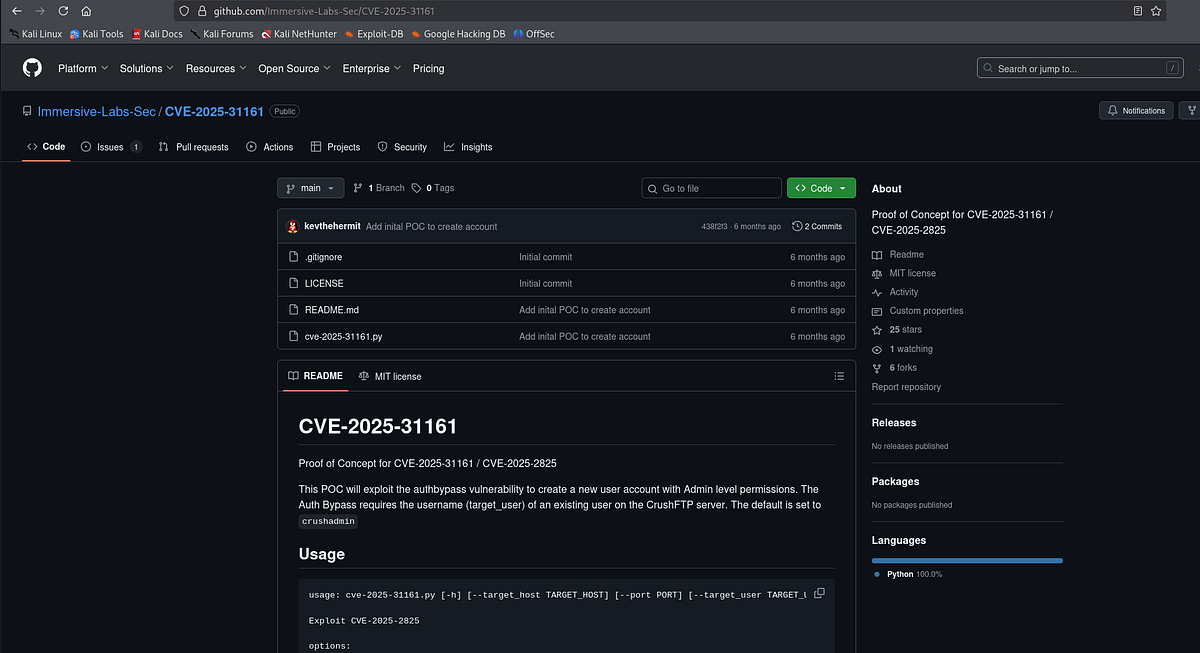Screen dimensions: 1200x653
Task: Expand the Enterprise menu
Action: 371,68
